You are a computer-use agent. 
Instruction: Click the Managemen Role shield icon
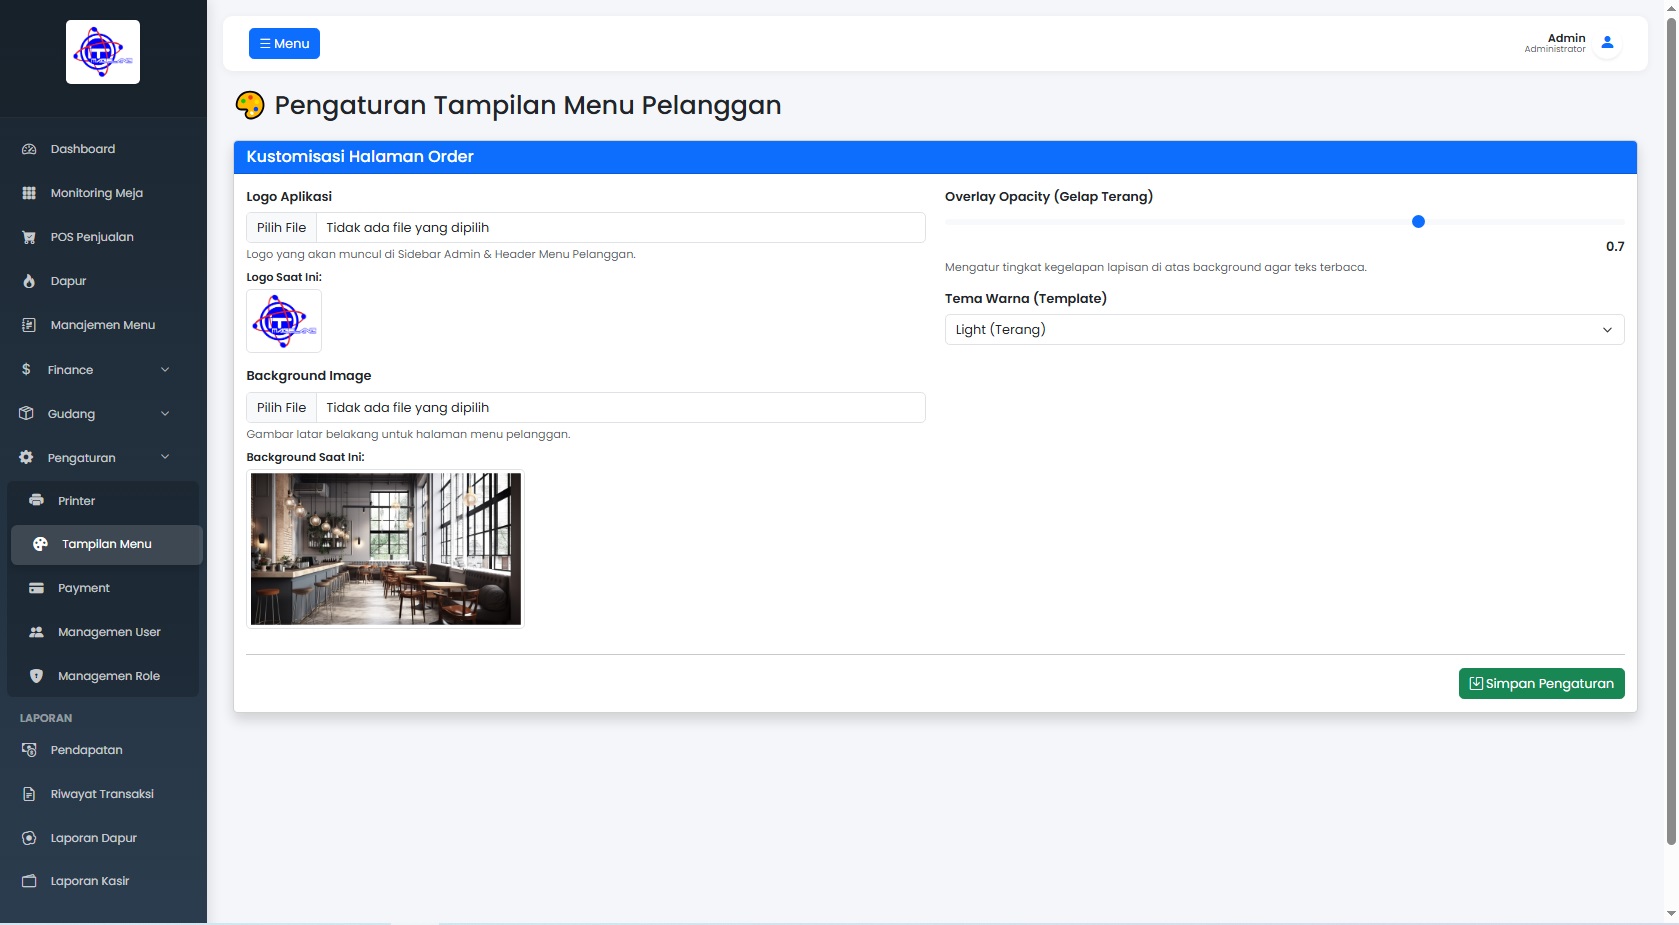pyautogui.click(x=37, y=676)
